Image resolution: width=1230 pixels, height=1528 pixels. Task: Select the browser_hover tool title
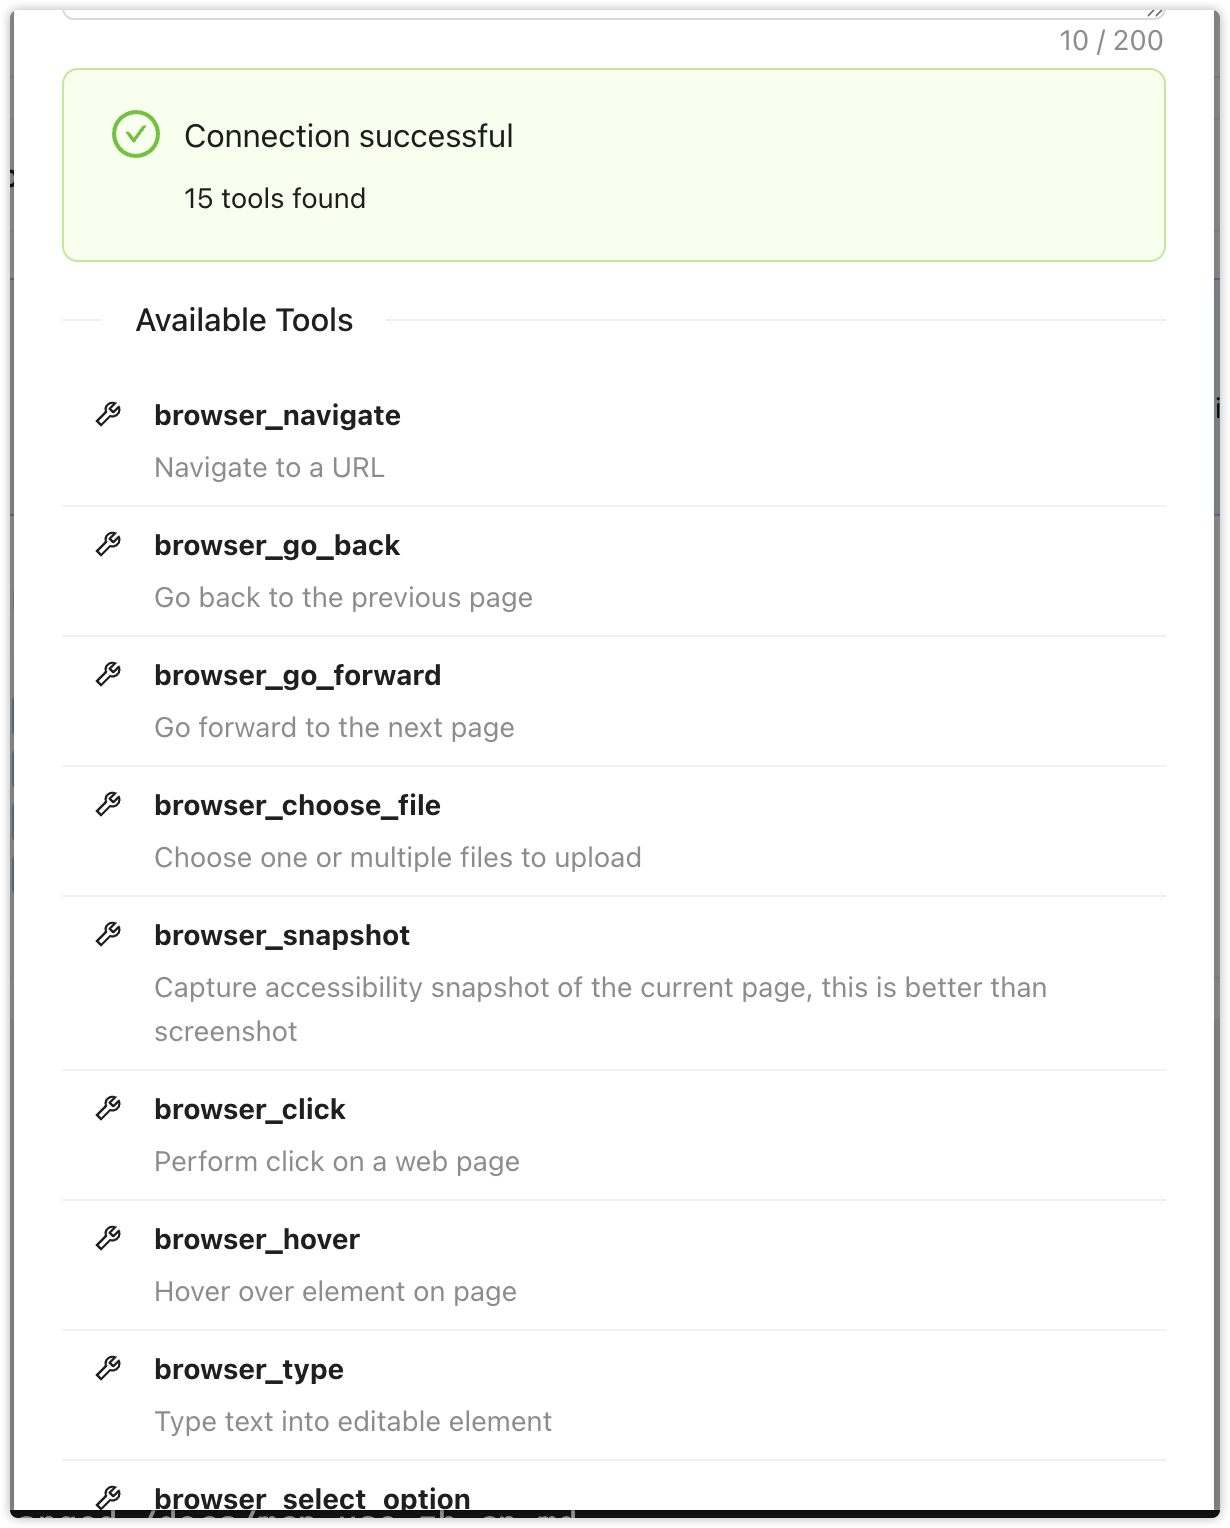click(257, 1239)
